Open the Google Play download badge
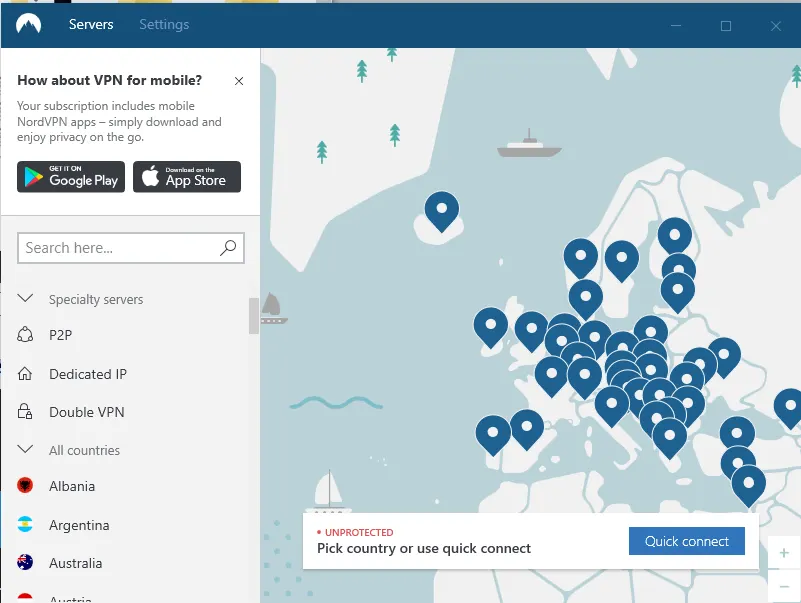 pos(71,177)
